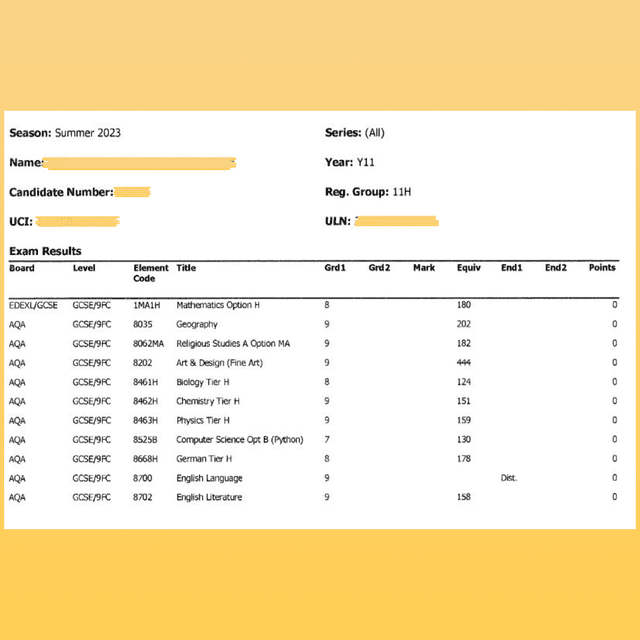Click the Dist. value for English Language
This screenshot has width=640, height=640.
(509, 478)
